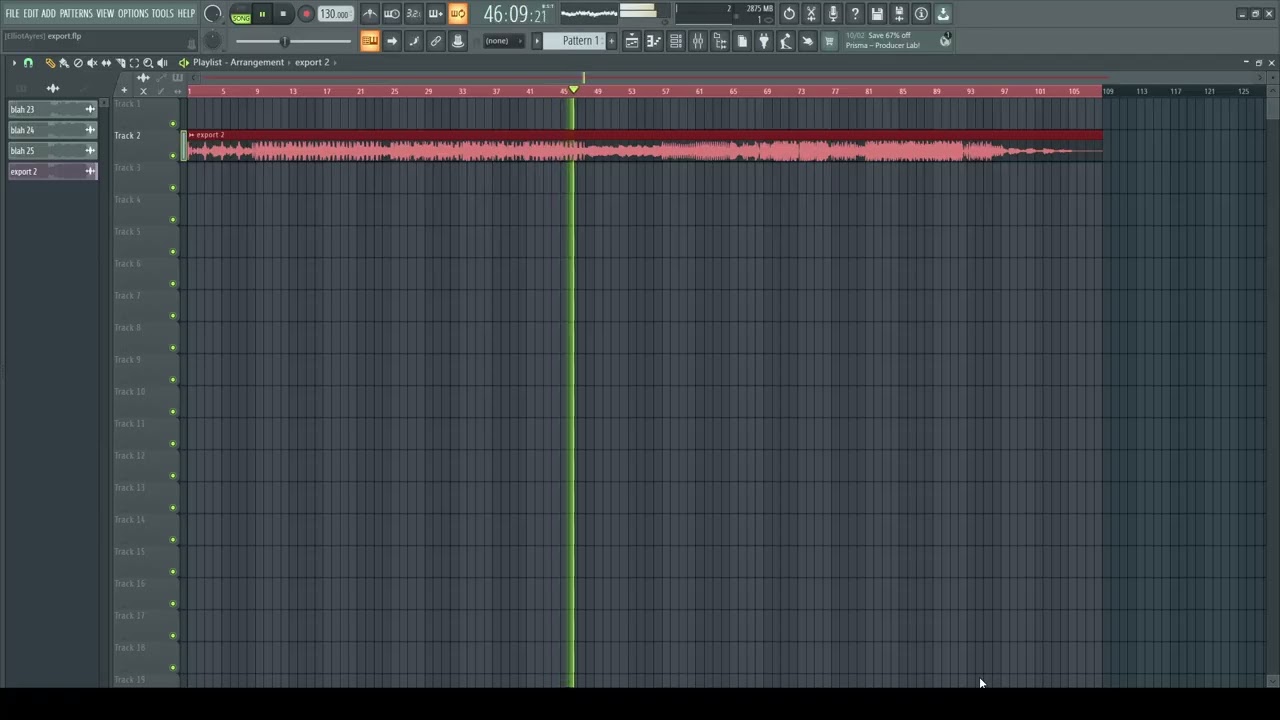Open the Mixer window icon
The height and width of the screenshot is (720, 1280).
coord(698,41)
